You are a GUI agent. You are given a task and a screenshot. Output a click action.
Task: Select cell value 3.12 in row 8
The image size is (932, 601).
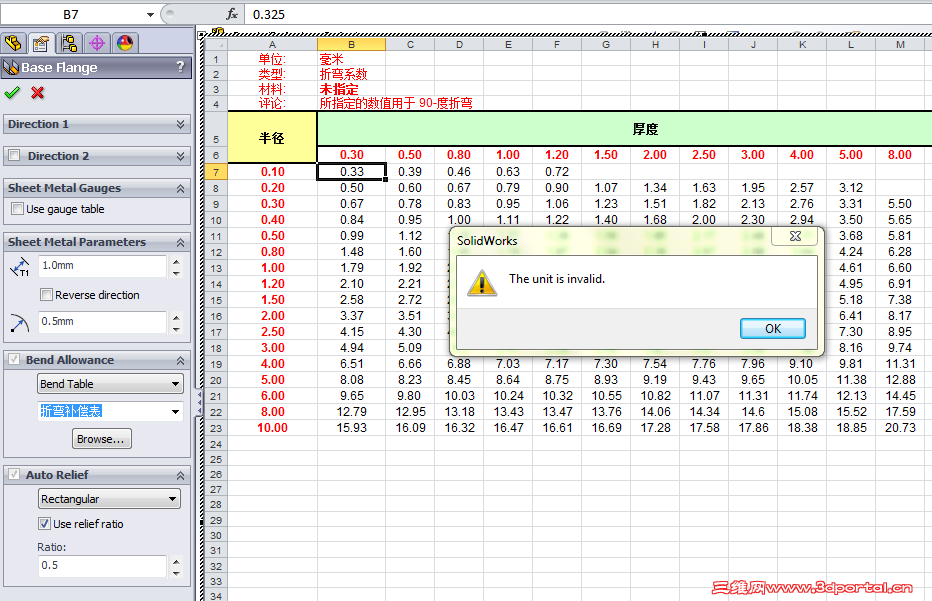pos(851,188)
